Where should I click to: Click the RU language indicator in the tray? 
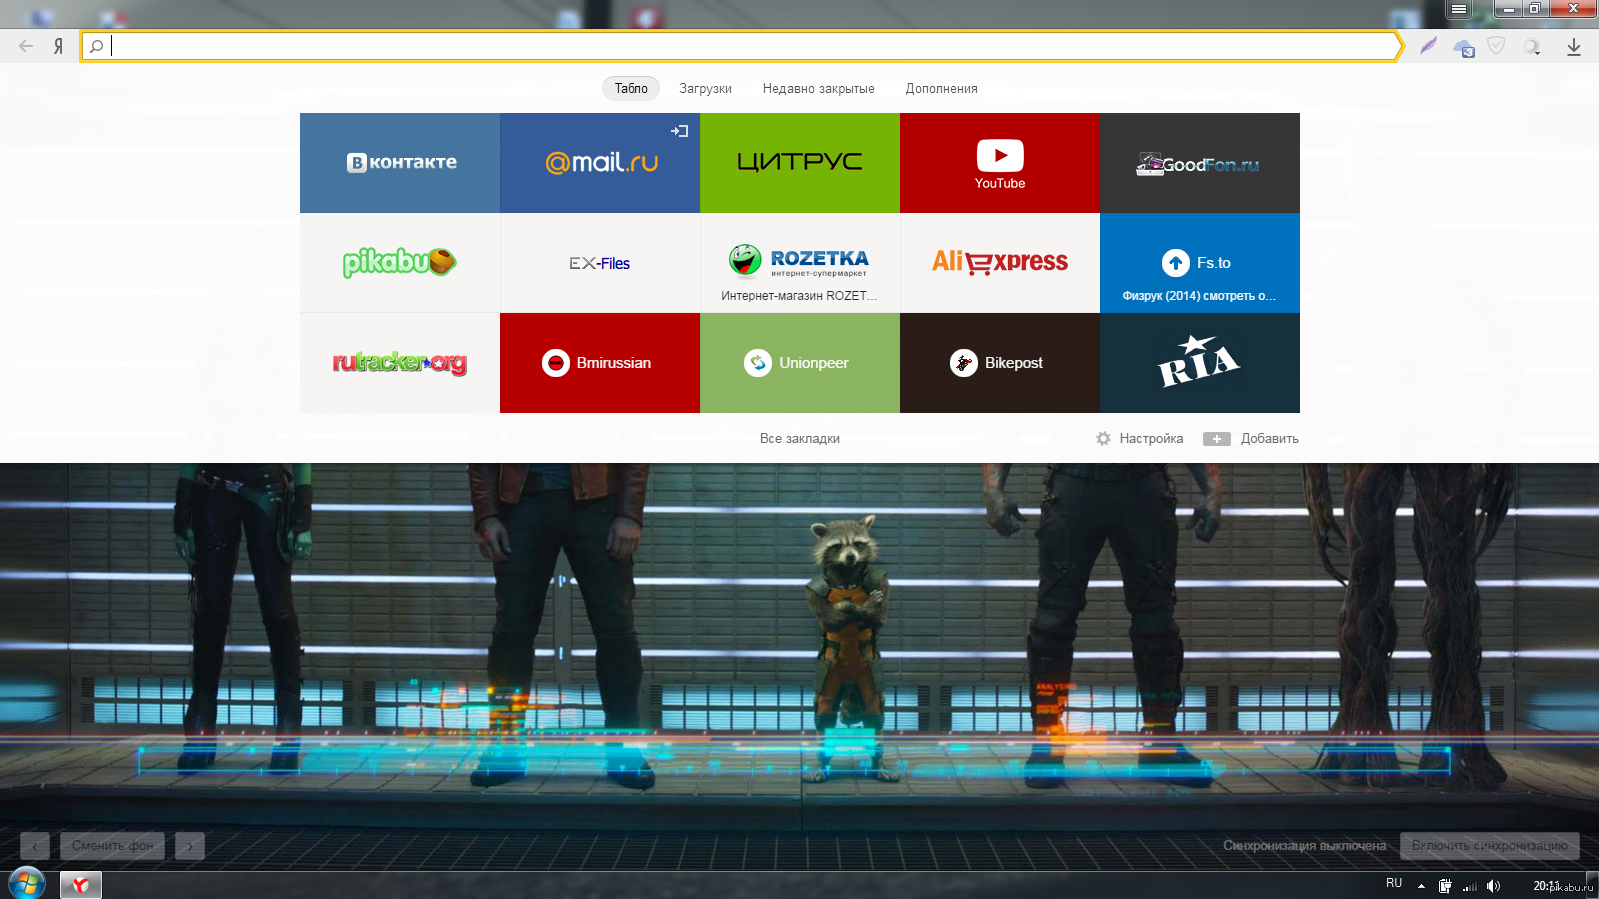pyautogui.click(x=1394, y=883)
